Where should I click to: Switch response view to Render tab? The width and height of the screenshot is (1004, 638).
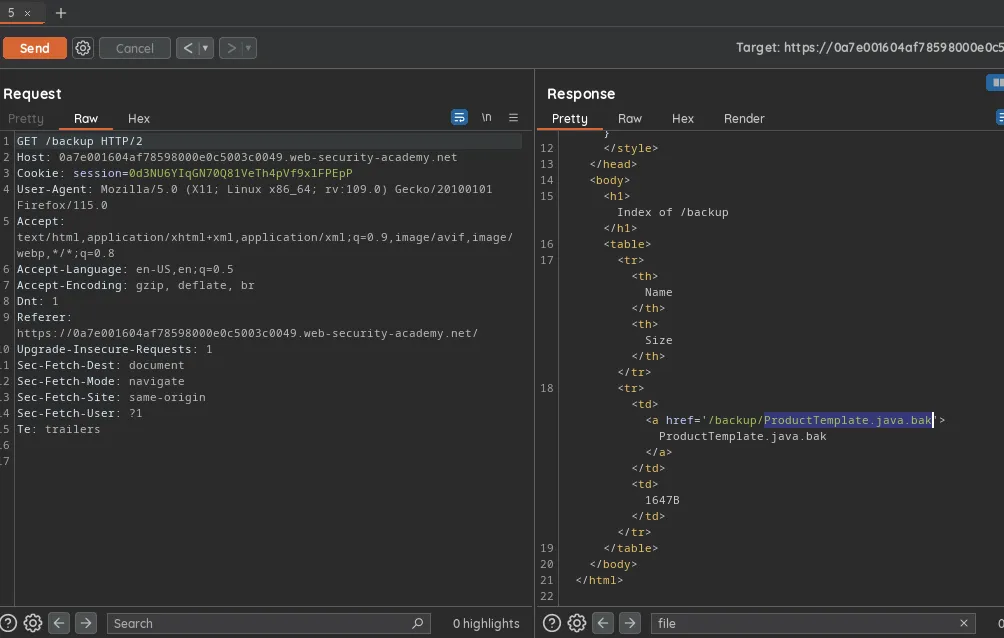[744, 119]
